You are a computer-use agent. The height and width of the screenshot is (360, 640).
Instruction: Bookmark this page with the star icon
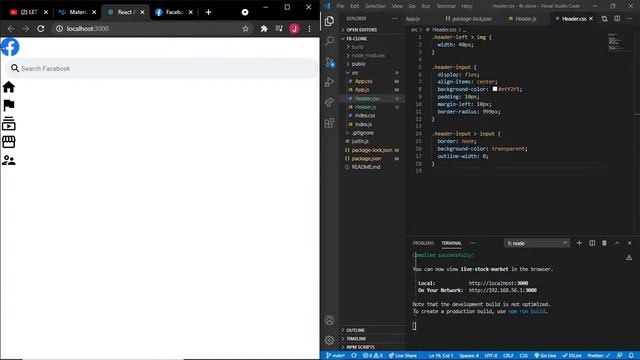click(x=245, y=29)
